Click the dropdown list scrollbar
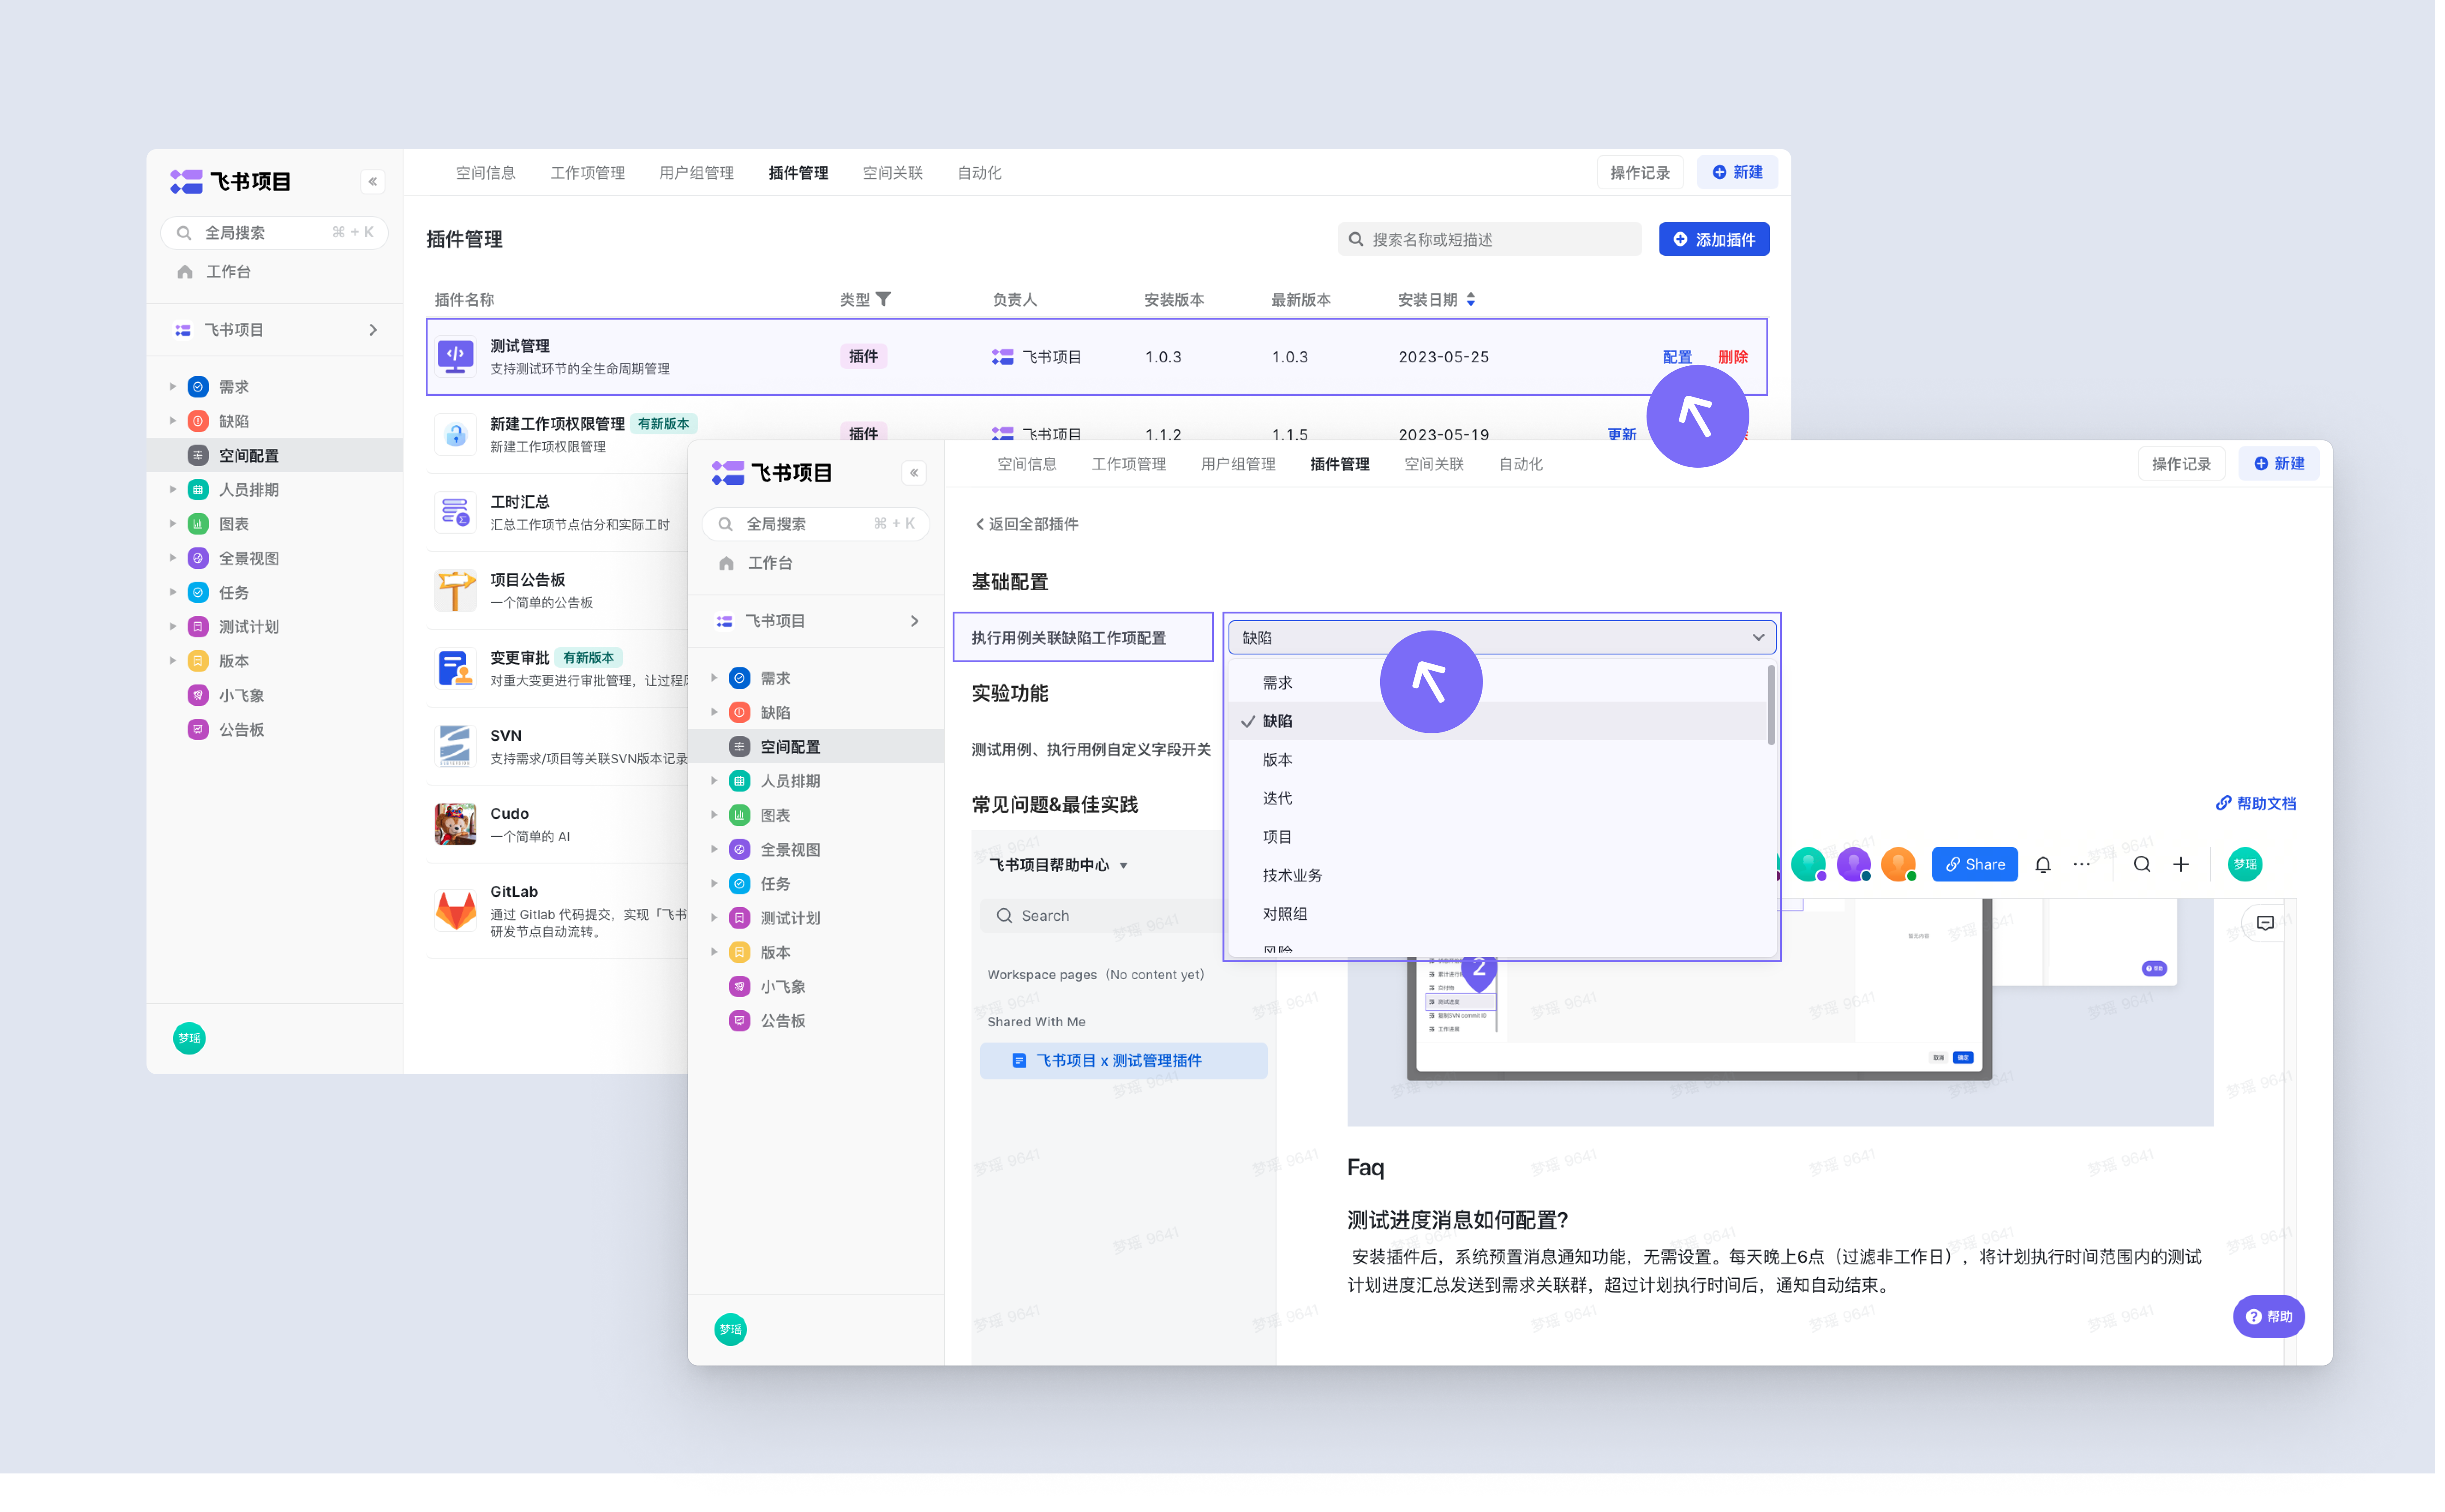Screen dimensions: 2445x1512 tap(1771, 706)
